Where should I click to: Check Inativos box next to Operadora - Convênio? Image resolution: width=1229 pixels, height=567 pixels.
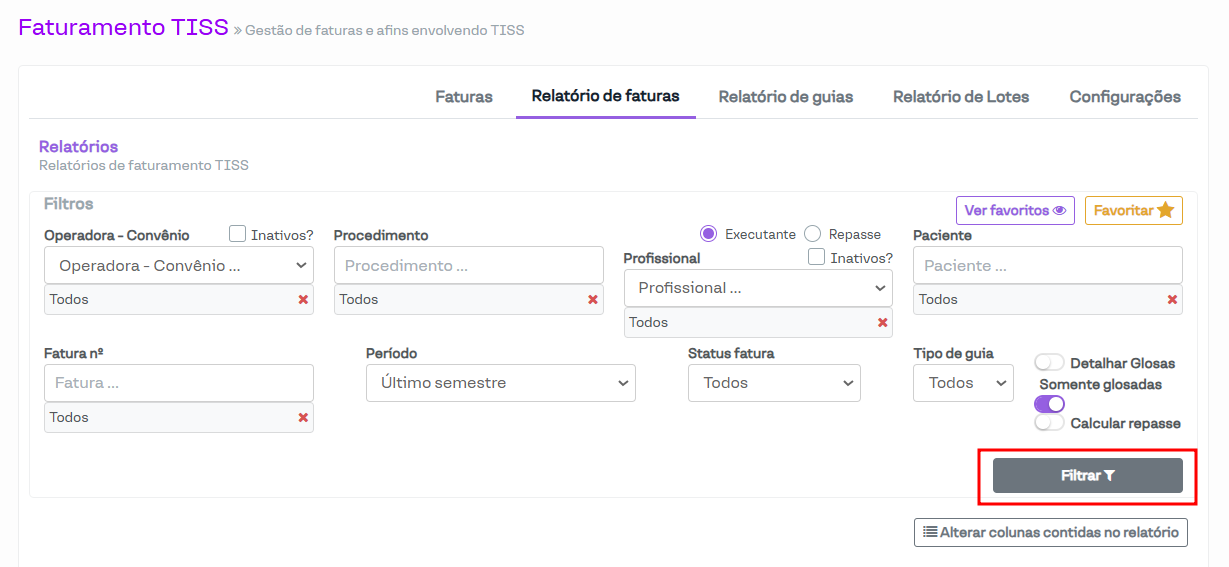coord(238,234)
